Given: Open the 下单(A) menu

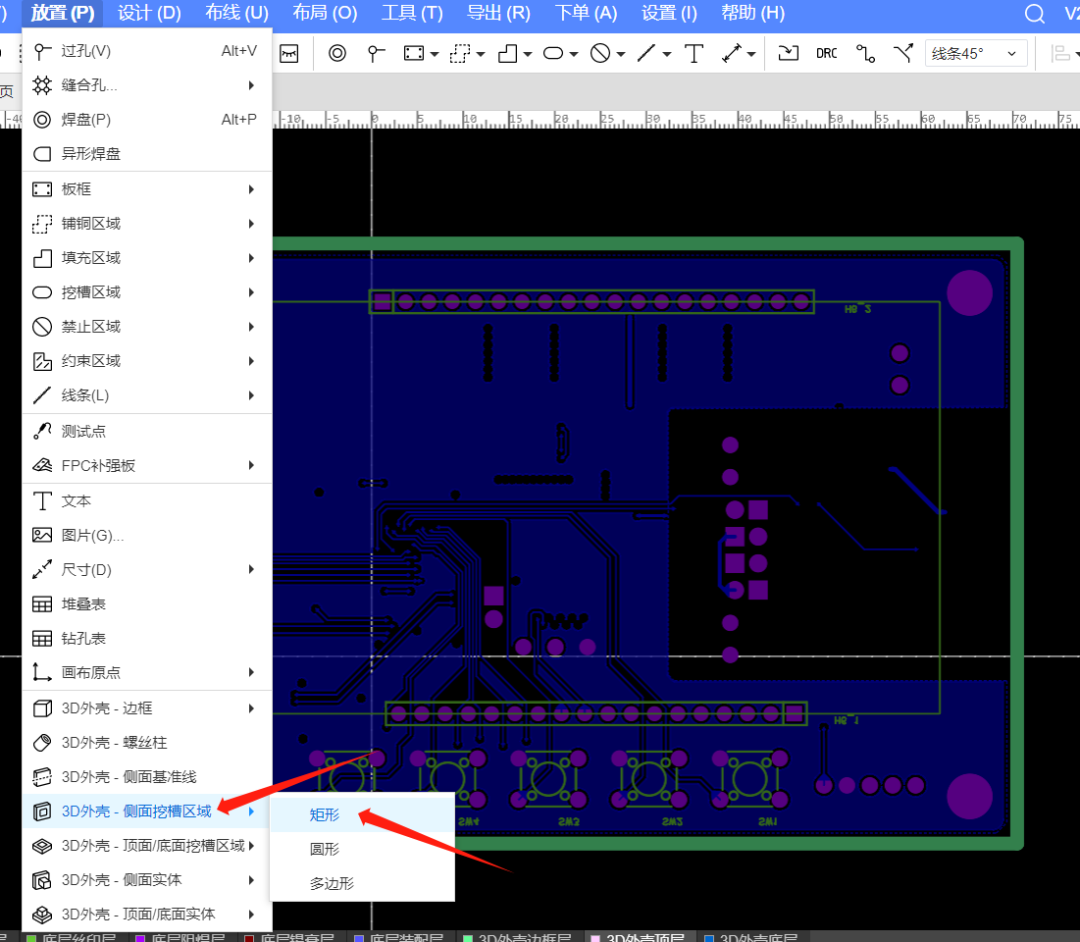Looking at the screenshot, I should (x=586, y=13).
